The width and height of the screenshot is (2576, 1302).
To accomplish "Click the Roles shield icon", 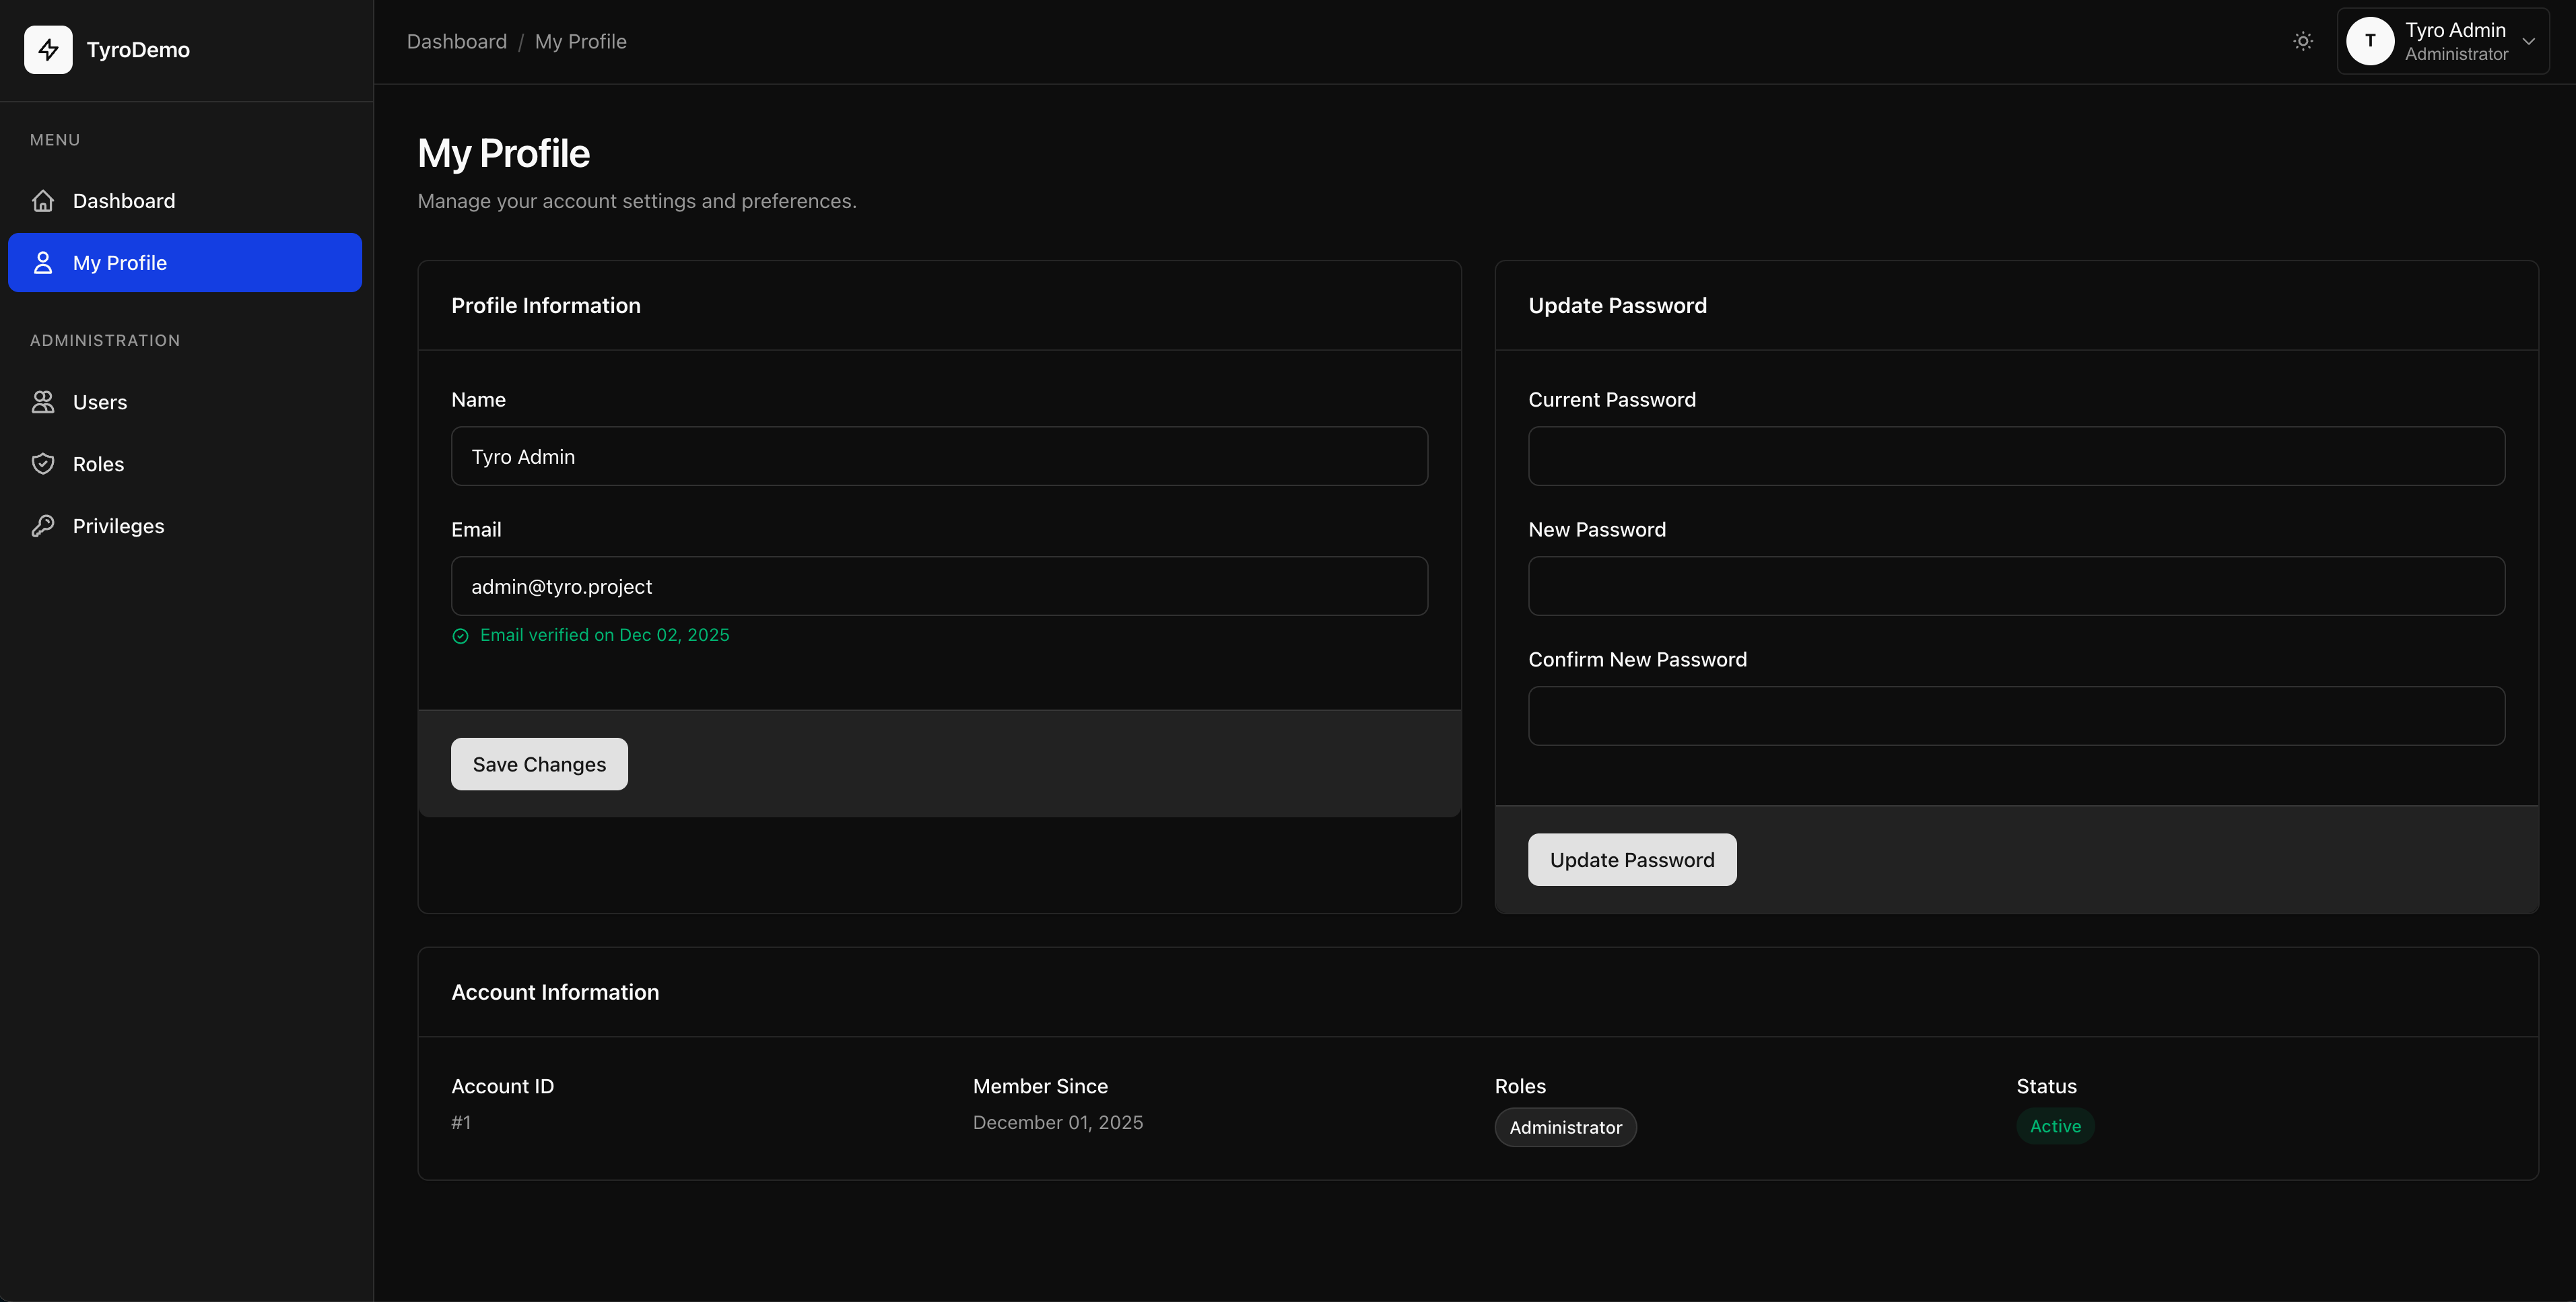I will [43, 464].
